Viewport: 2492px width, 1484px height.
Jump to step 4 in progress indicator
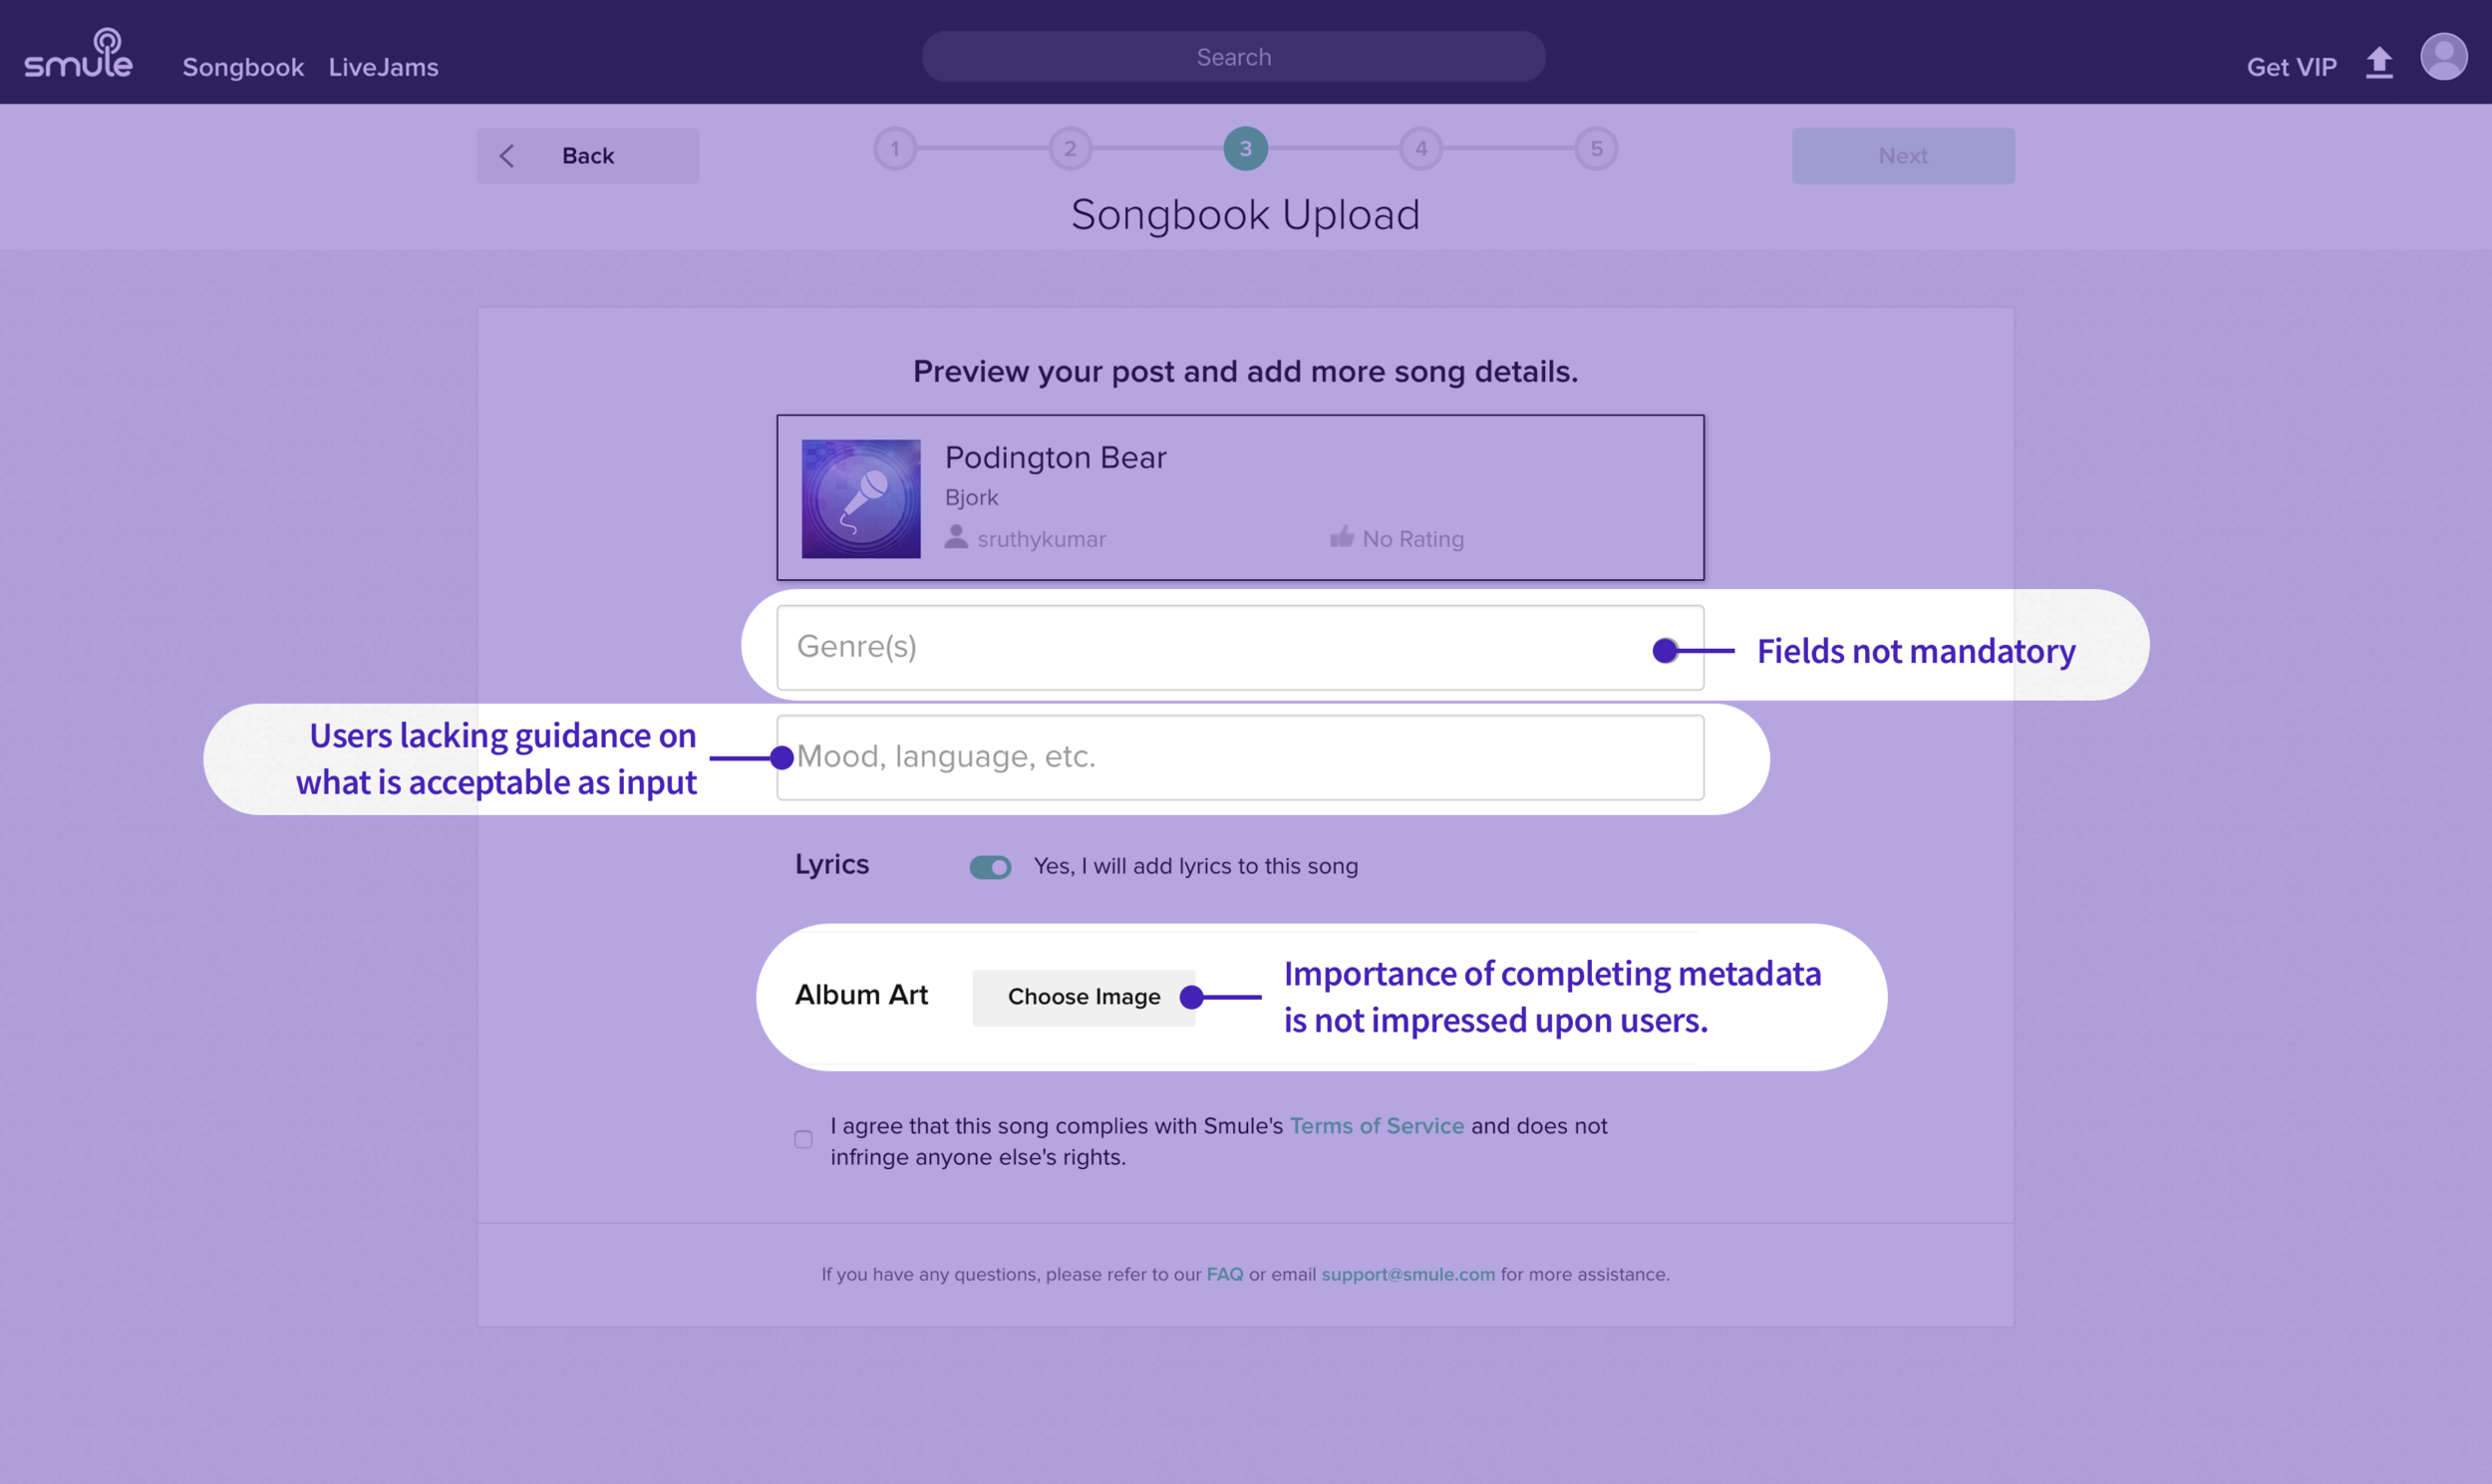point(1421,149)
